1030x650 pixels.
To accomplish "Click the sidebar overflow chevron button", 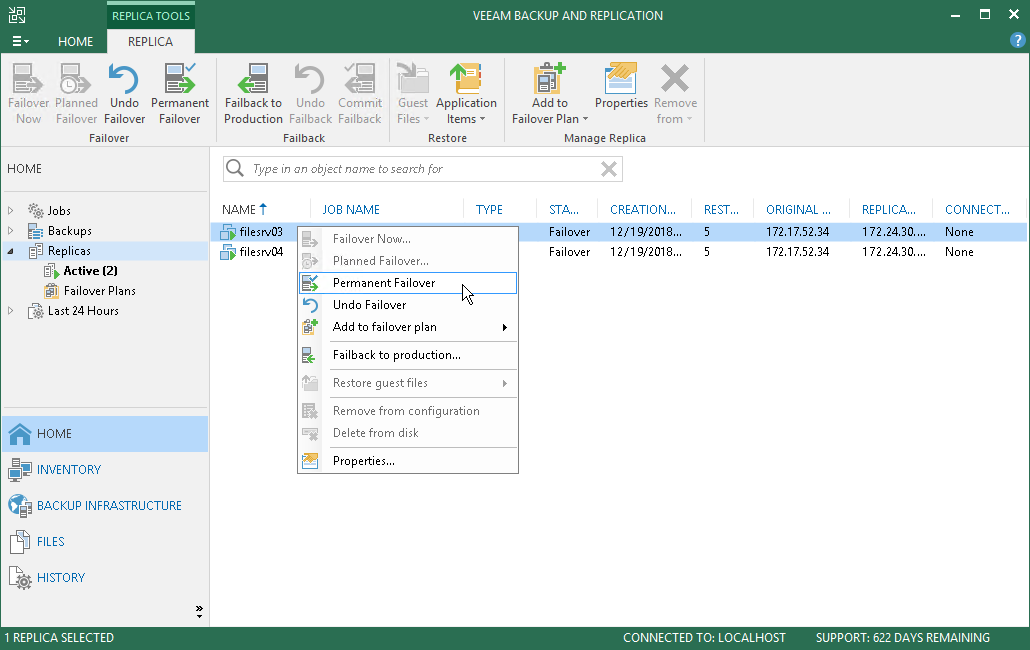I will point(199,612).
